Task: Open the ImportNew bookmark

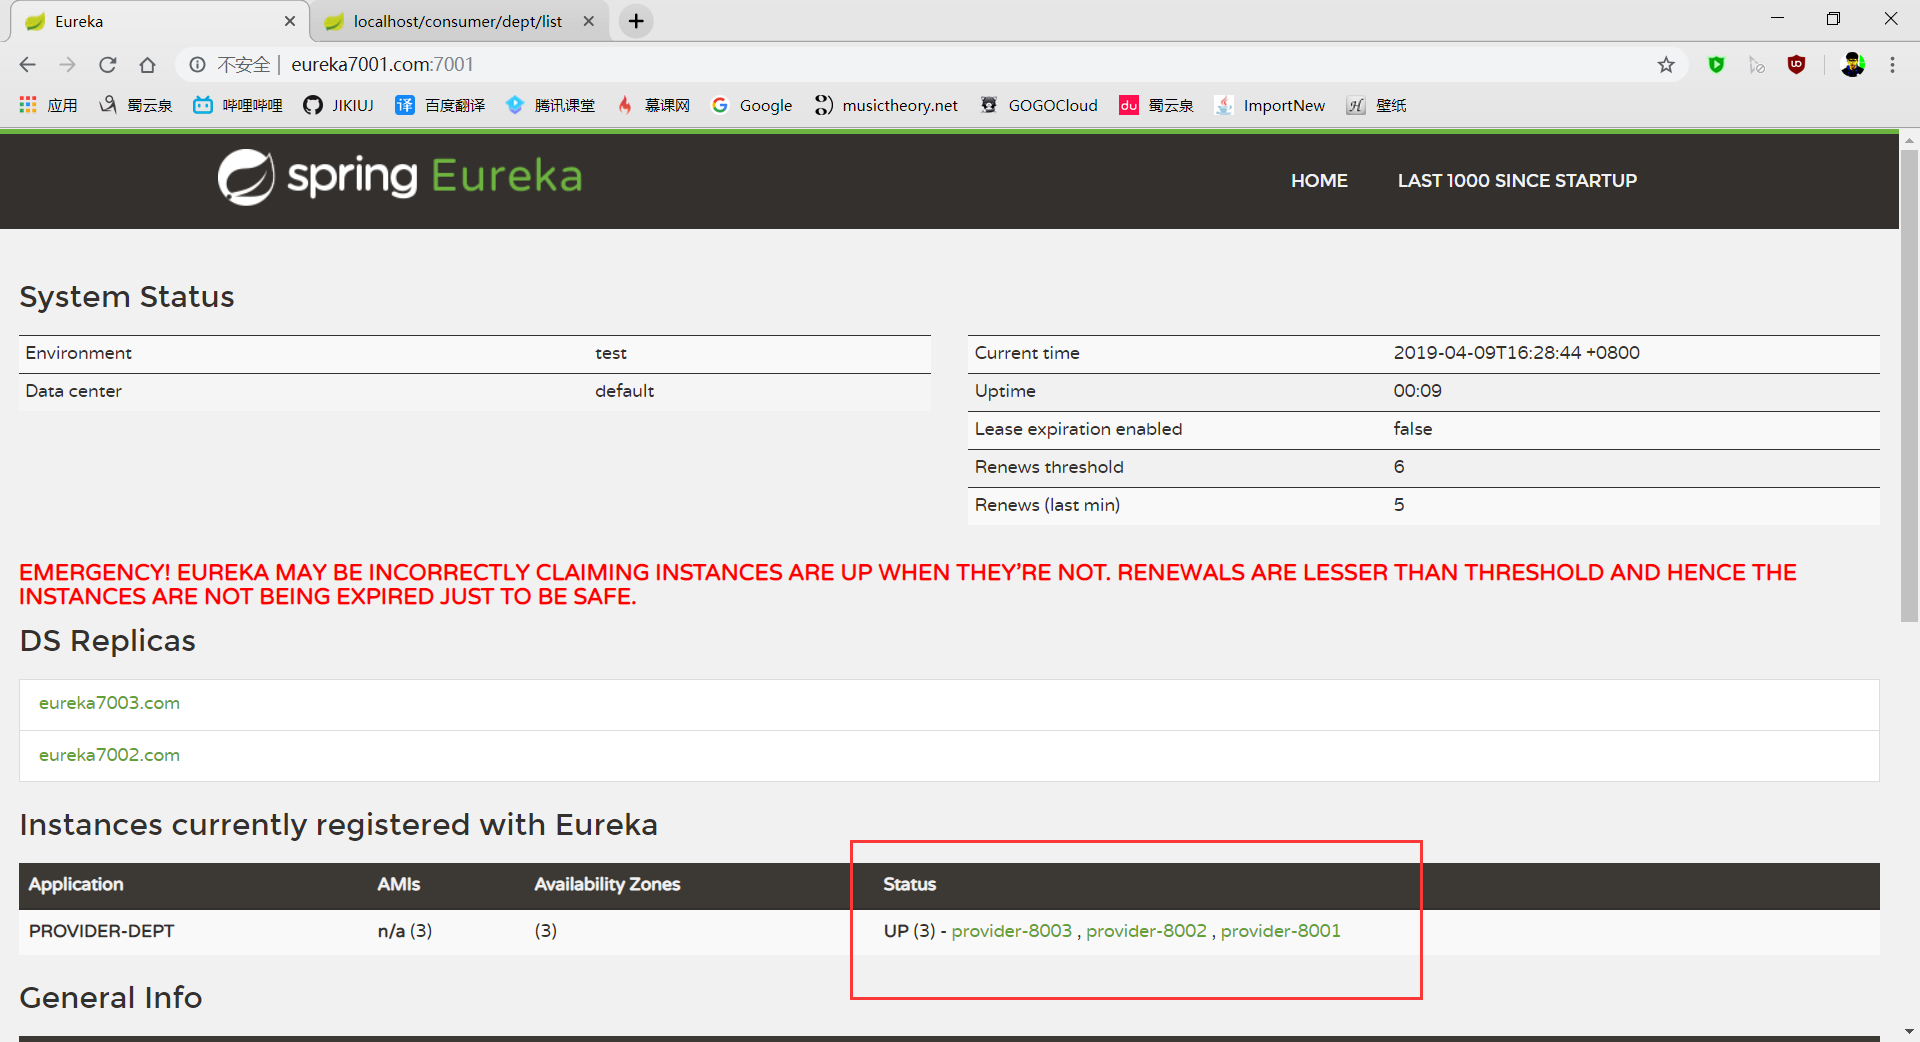Action: (x=1270, y=105)
